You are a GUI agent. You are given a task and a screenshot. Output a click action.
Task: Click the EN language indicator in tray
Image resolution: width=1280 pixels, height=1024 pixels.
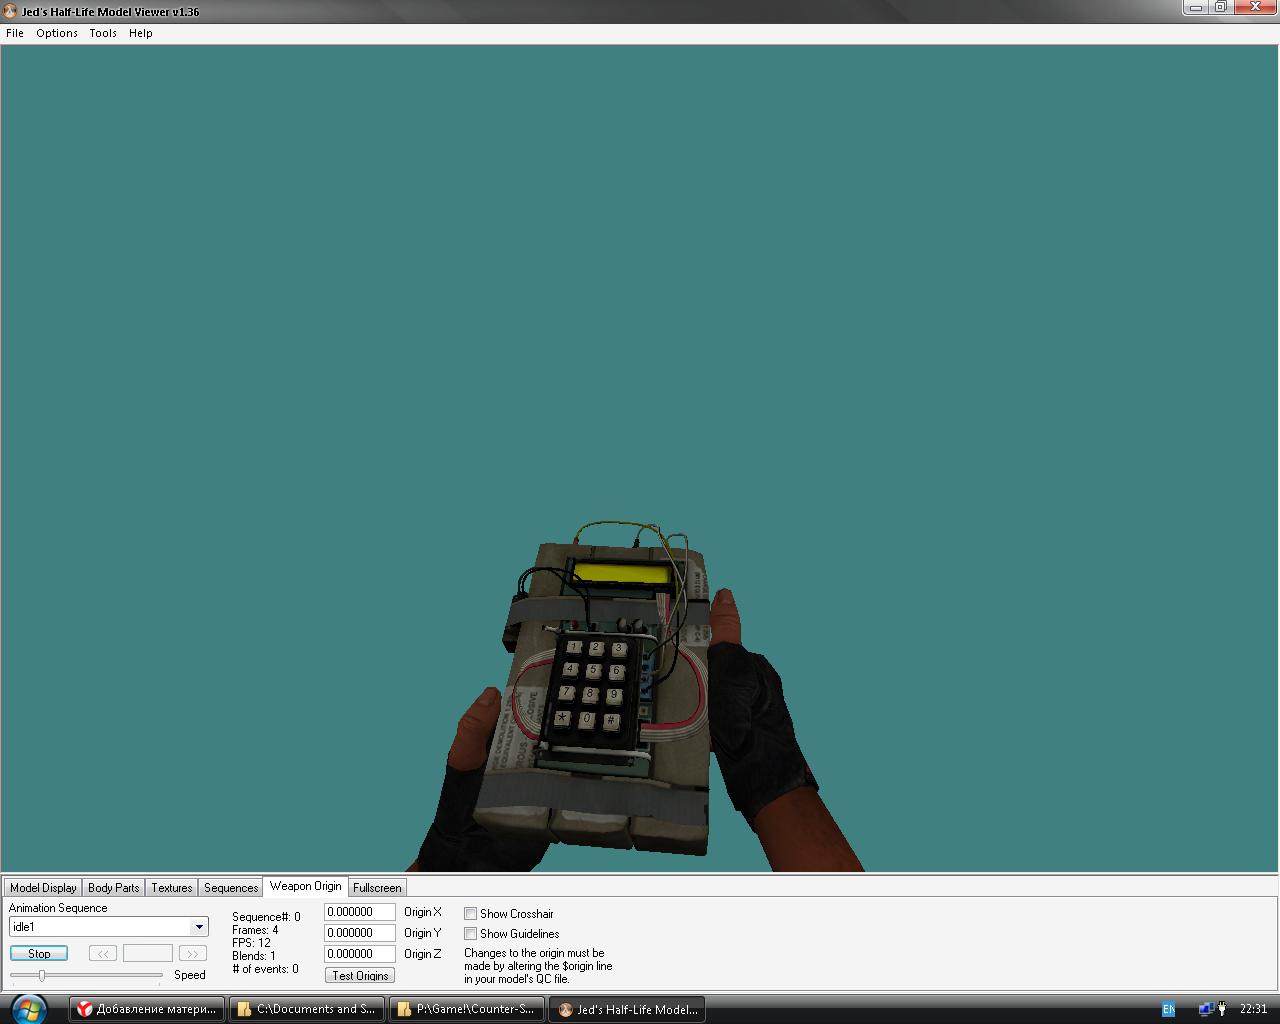tap(1167, 1009)
